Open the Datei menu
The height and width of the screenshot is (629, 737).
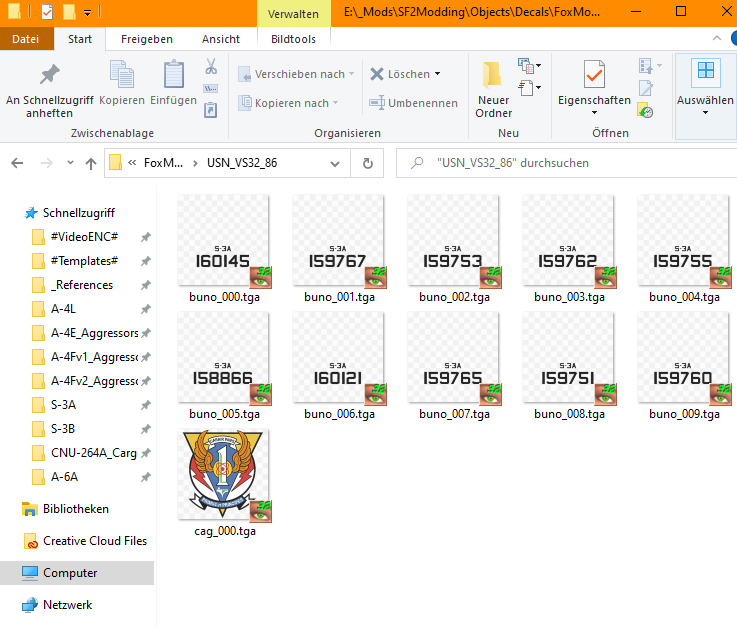(x=25, y=39)
